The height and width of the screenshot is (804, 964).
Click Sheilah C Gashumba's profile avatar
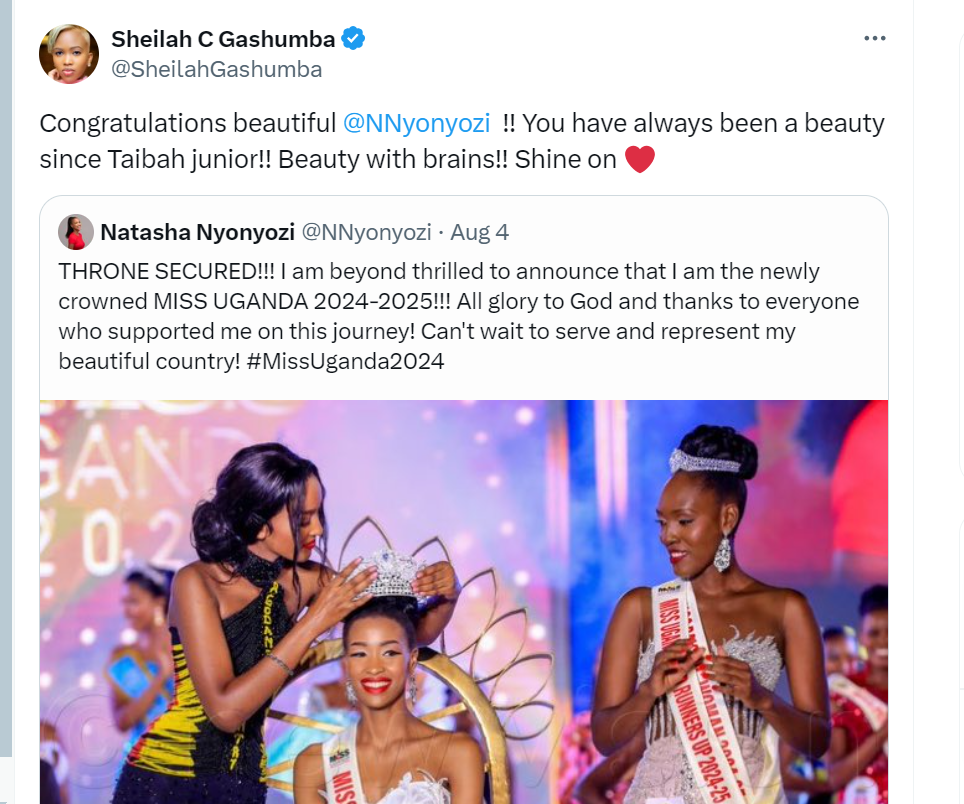[x=68, y=54]
